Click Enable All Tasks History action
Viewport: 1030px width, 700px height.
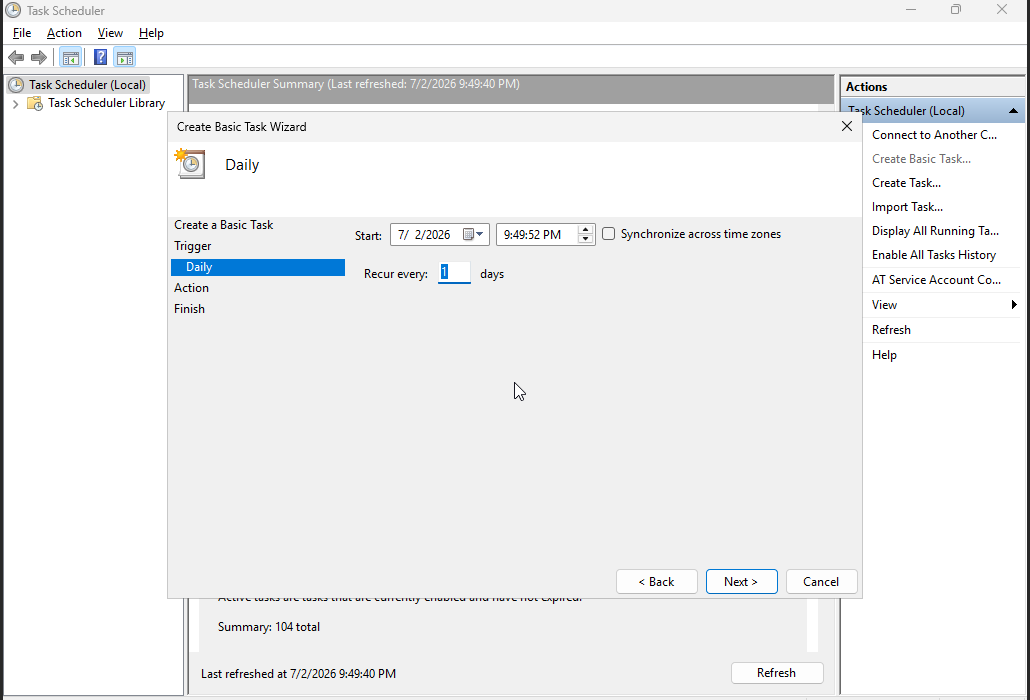click(x=933, y=255)
